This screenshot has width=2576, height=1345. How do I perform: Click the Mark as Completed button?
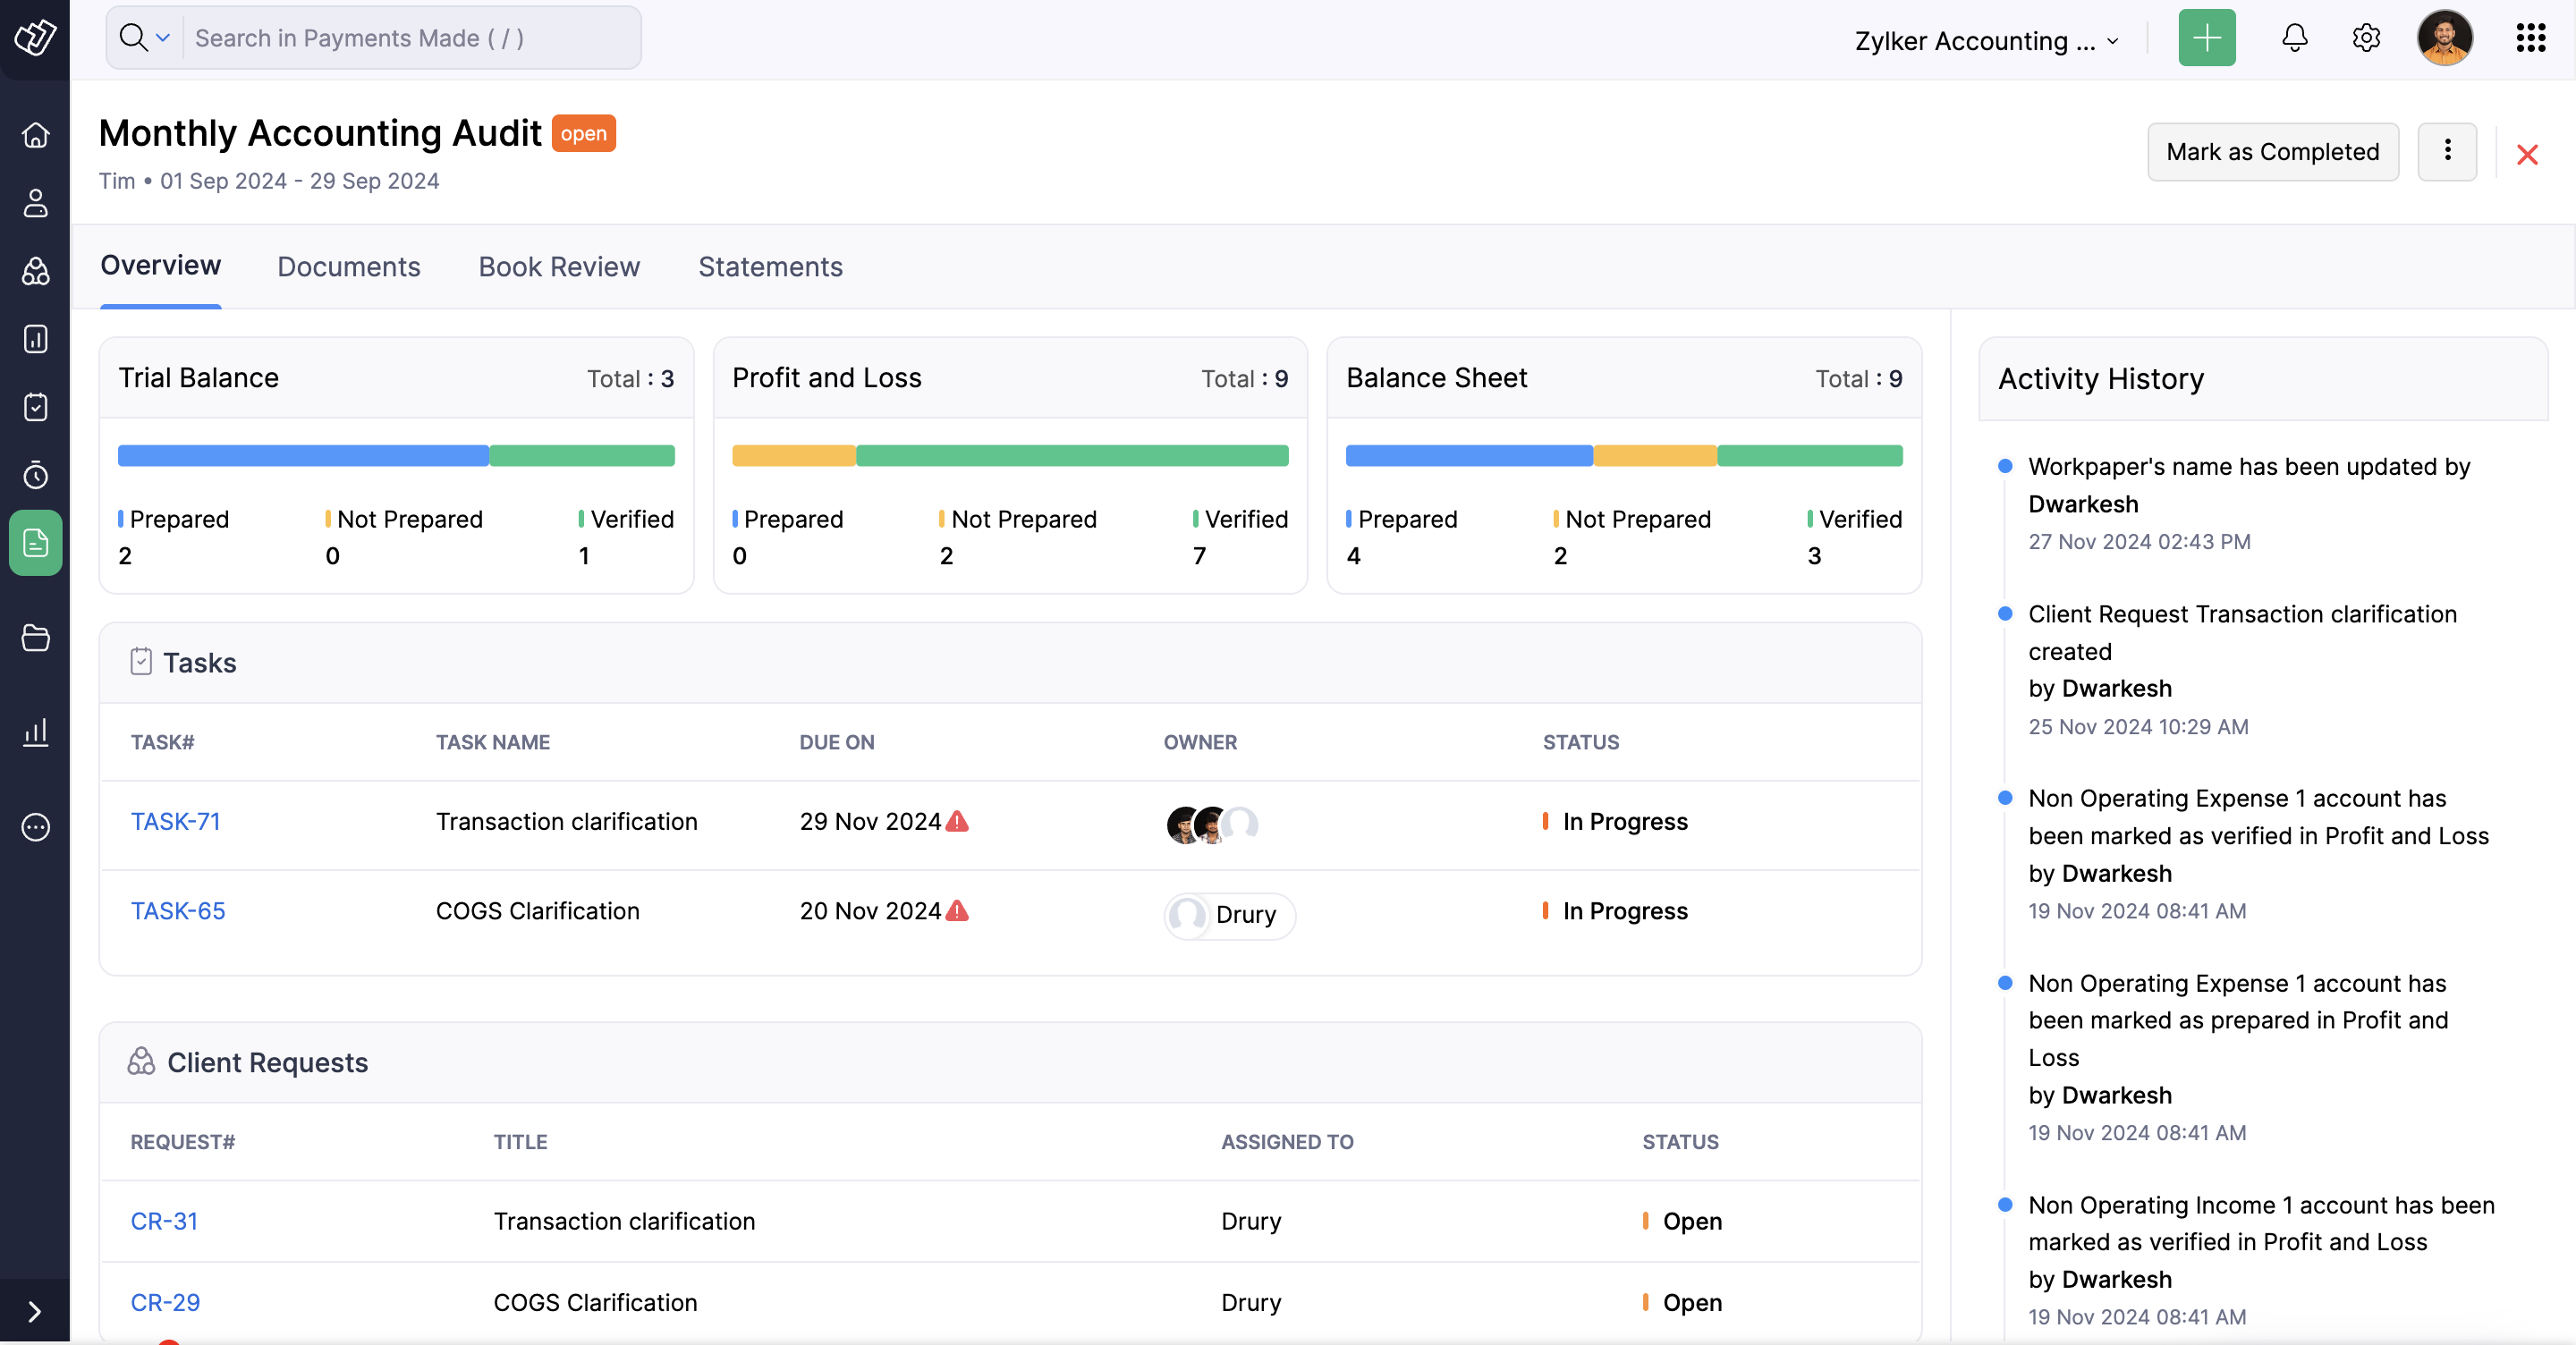click(2272, 152)
